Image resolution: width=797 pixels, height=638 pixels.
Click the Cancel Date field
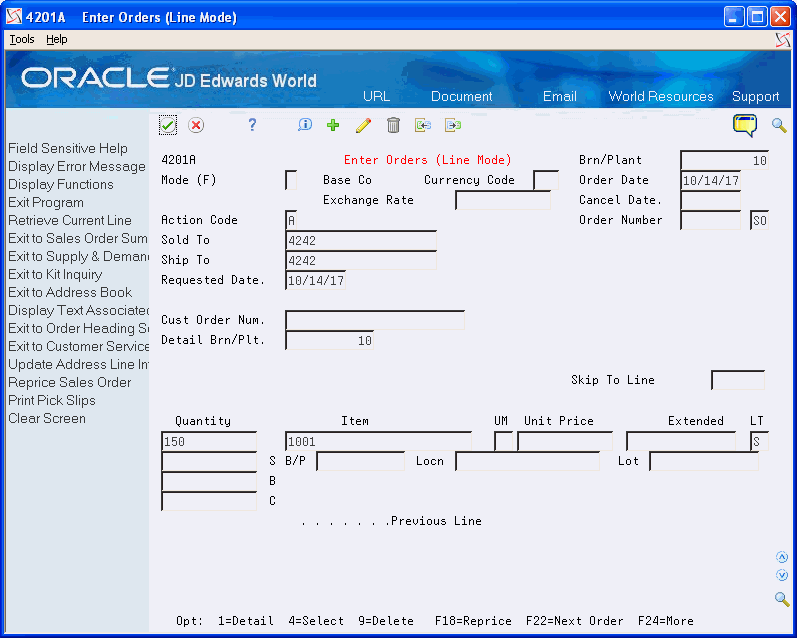[710, 200]
